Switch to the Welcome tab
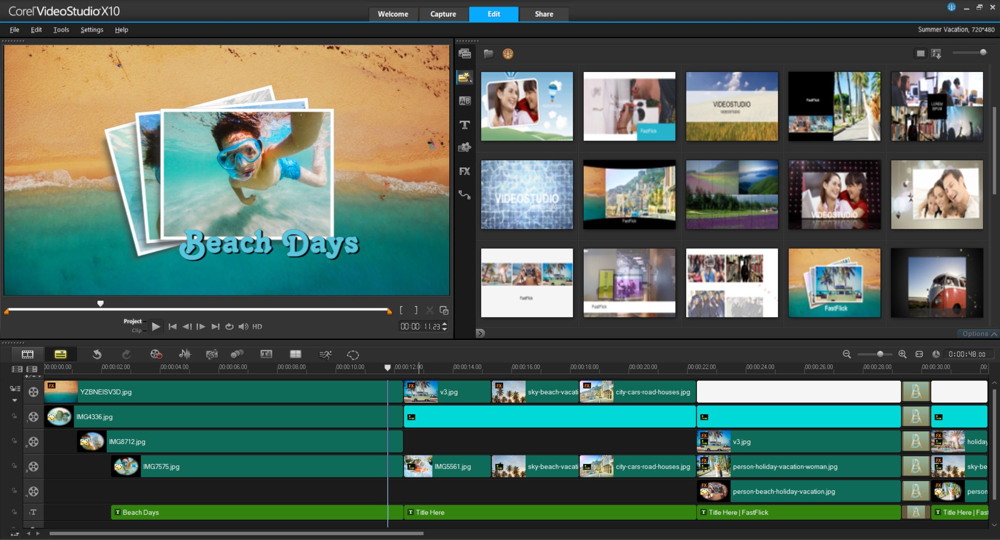 393,14
